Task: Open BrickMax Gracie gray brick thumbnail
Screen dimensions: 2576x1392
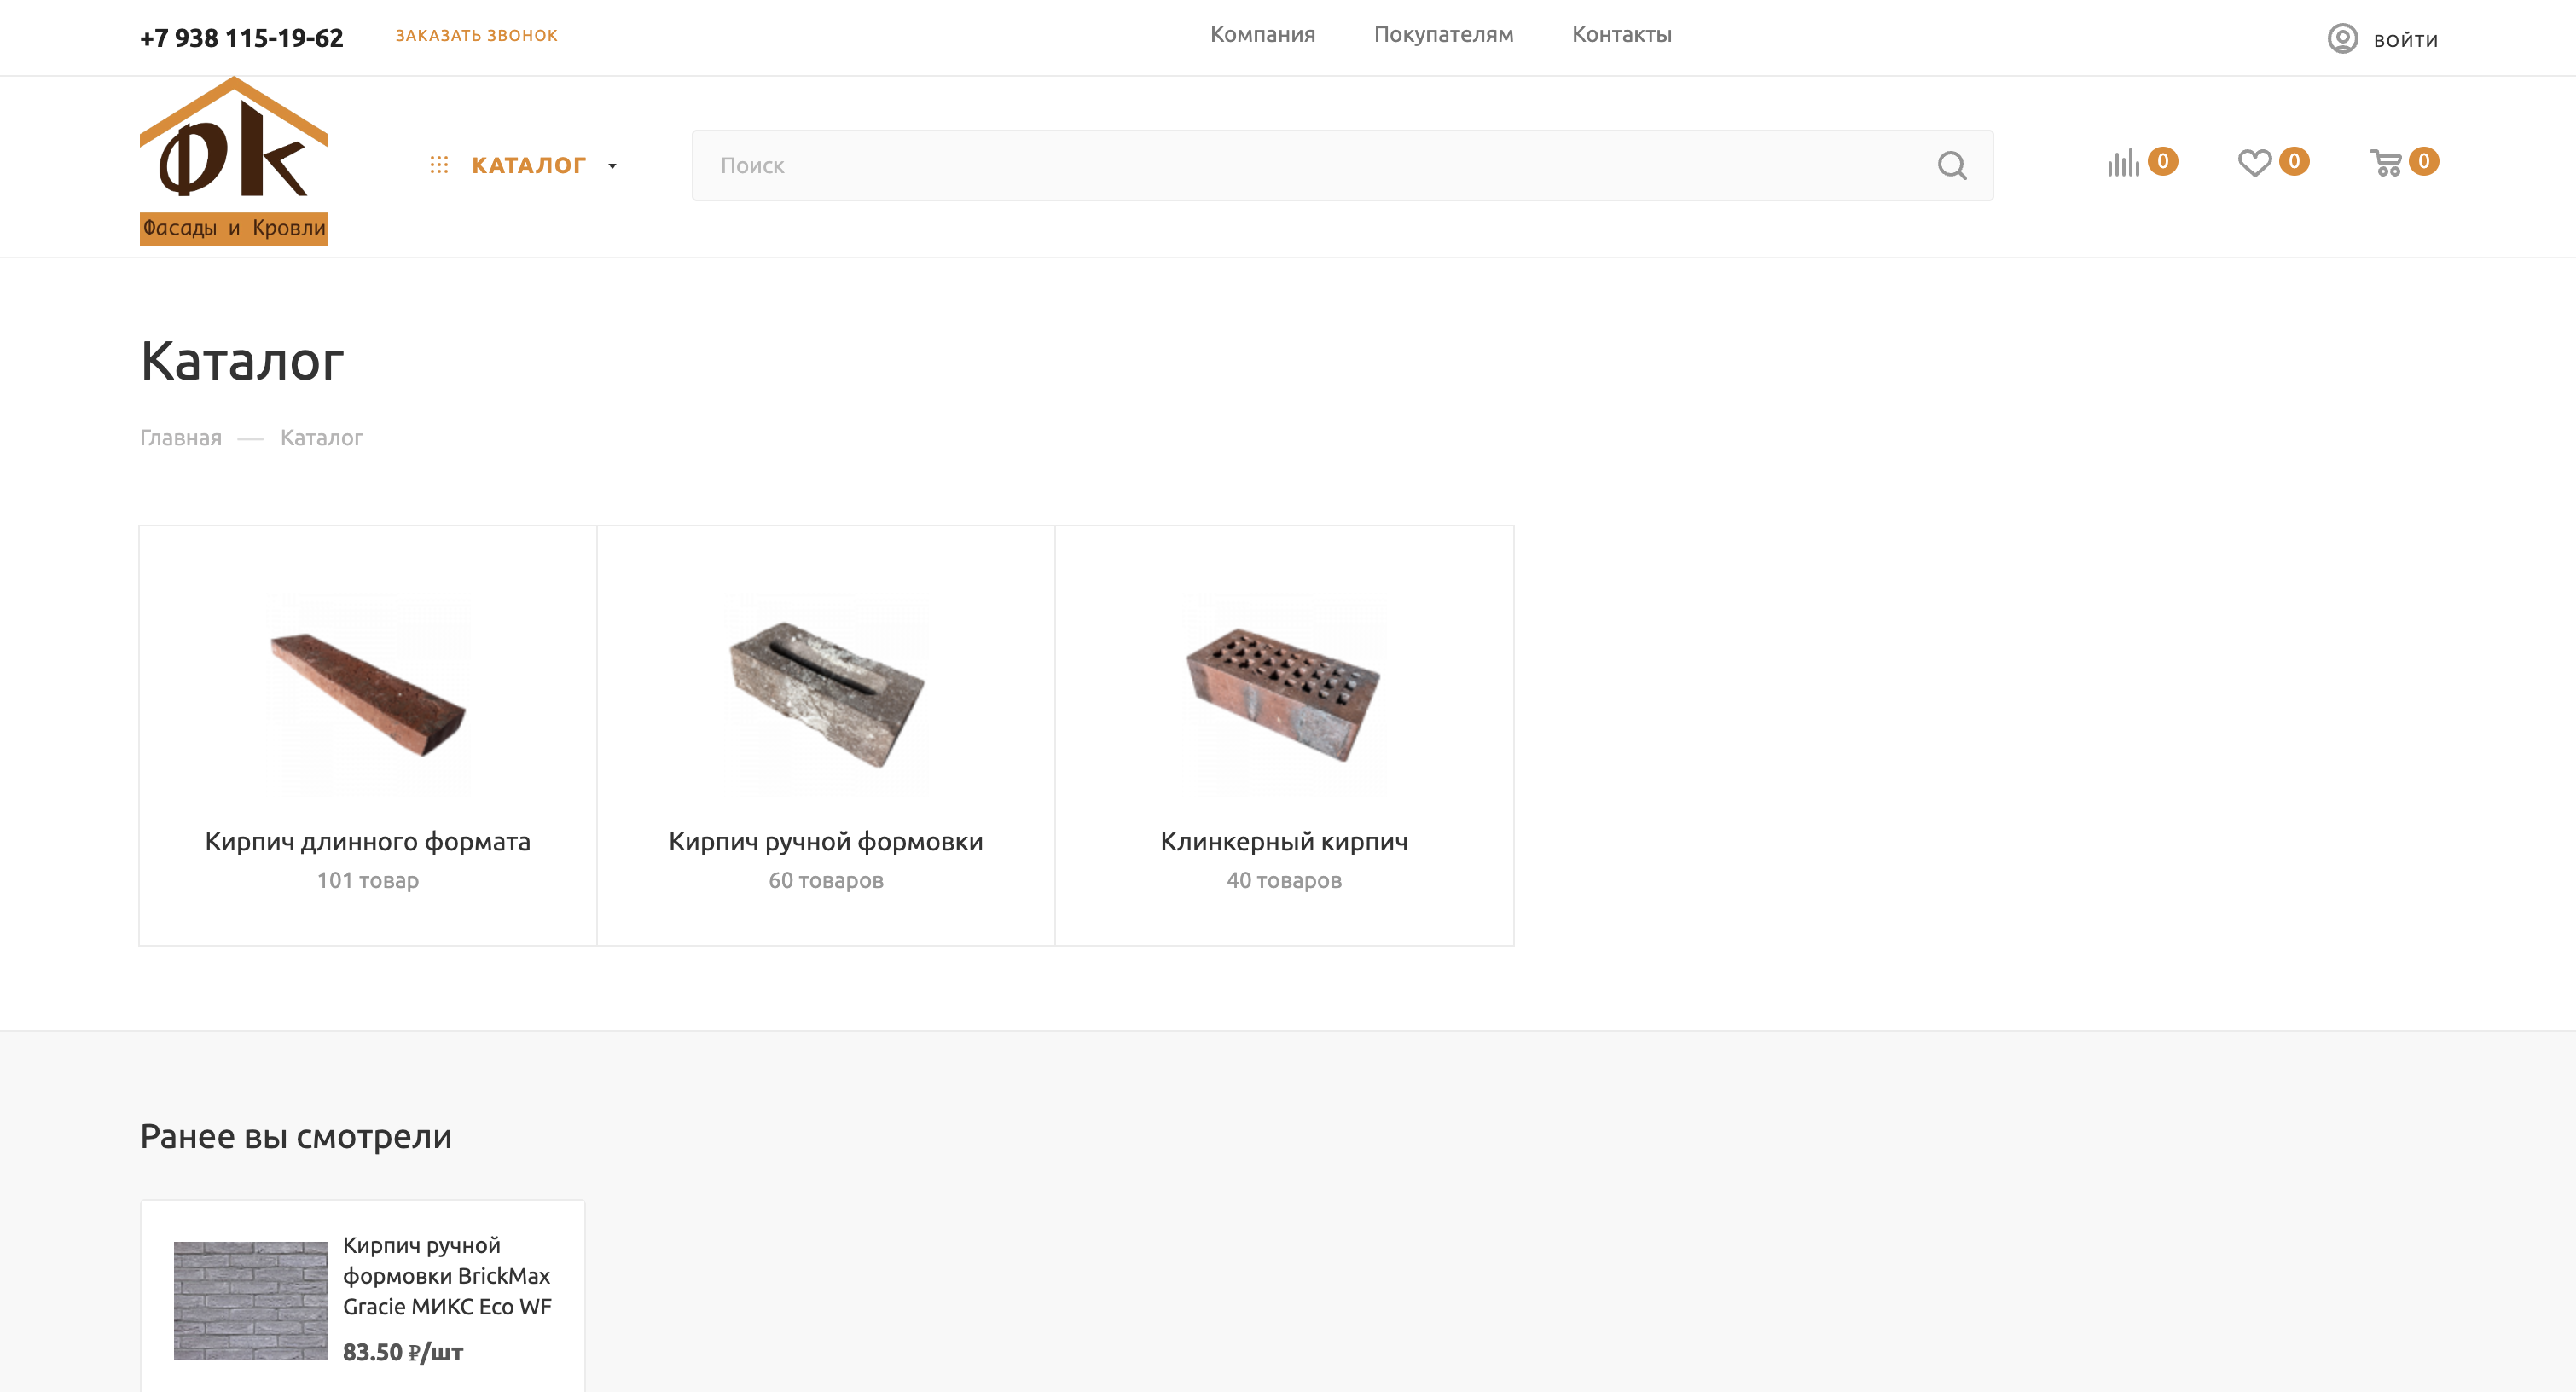Action: 250,1301
